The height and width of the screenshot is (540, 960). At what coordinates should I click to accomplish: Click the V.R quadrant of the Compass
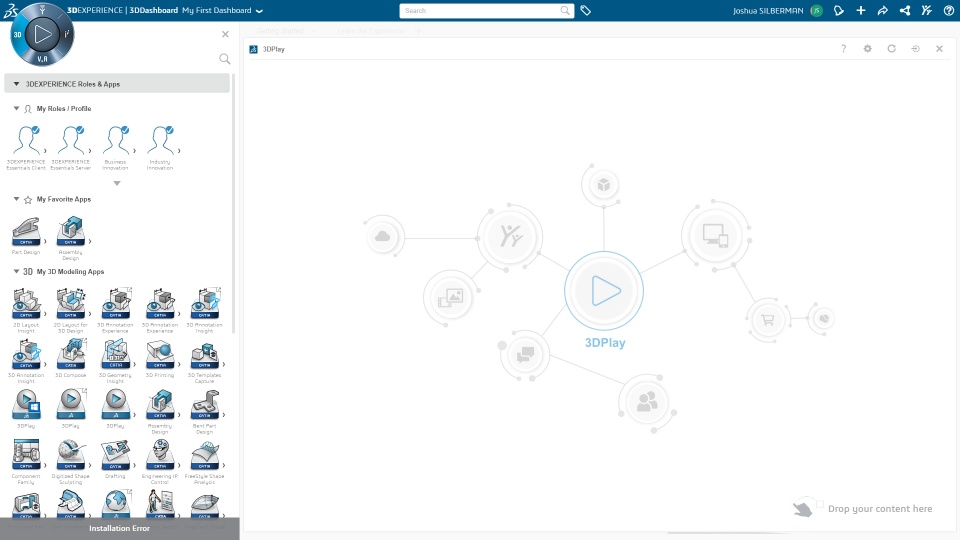pyautogui.click(x=42, y=59)
